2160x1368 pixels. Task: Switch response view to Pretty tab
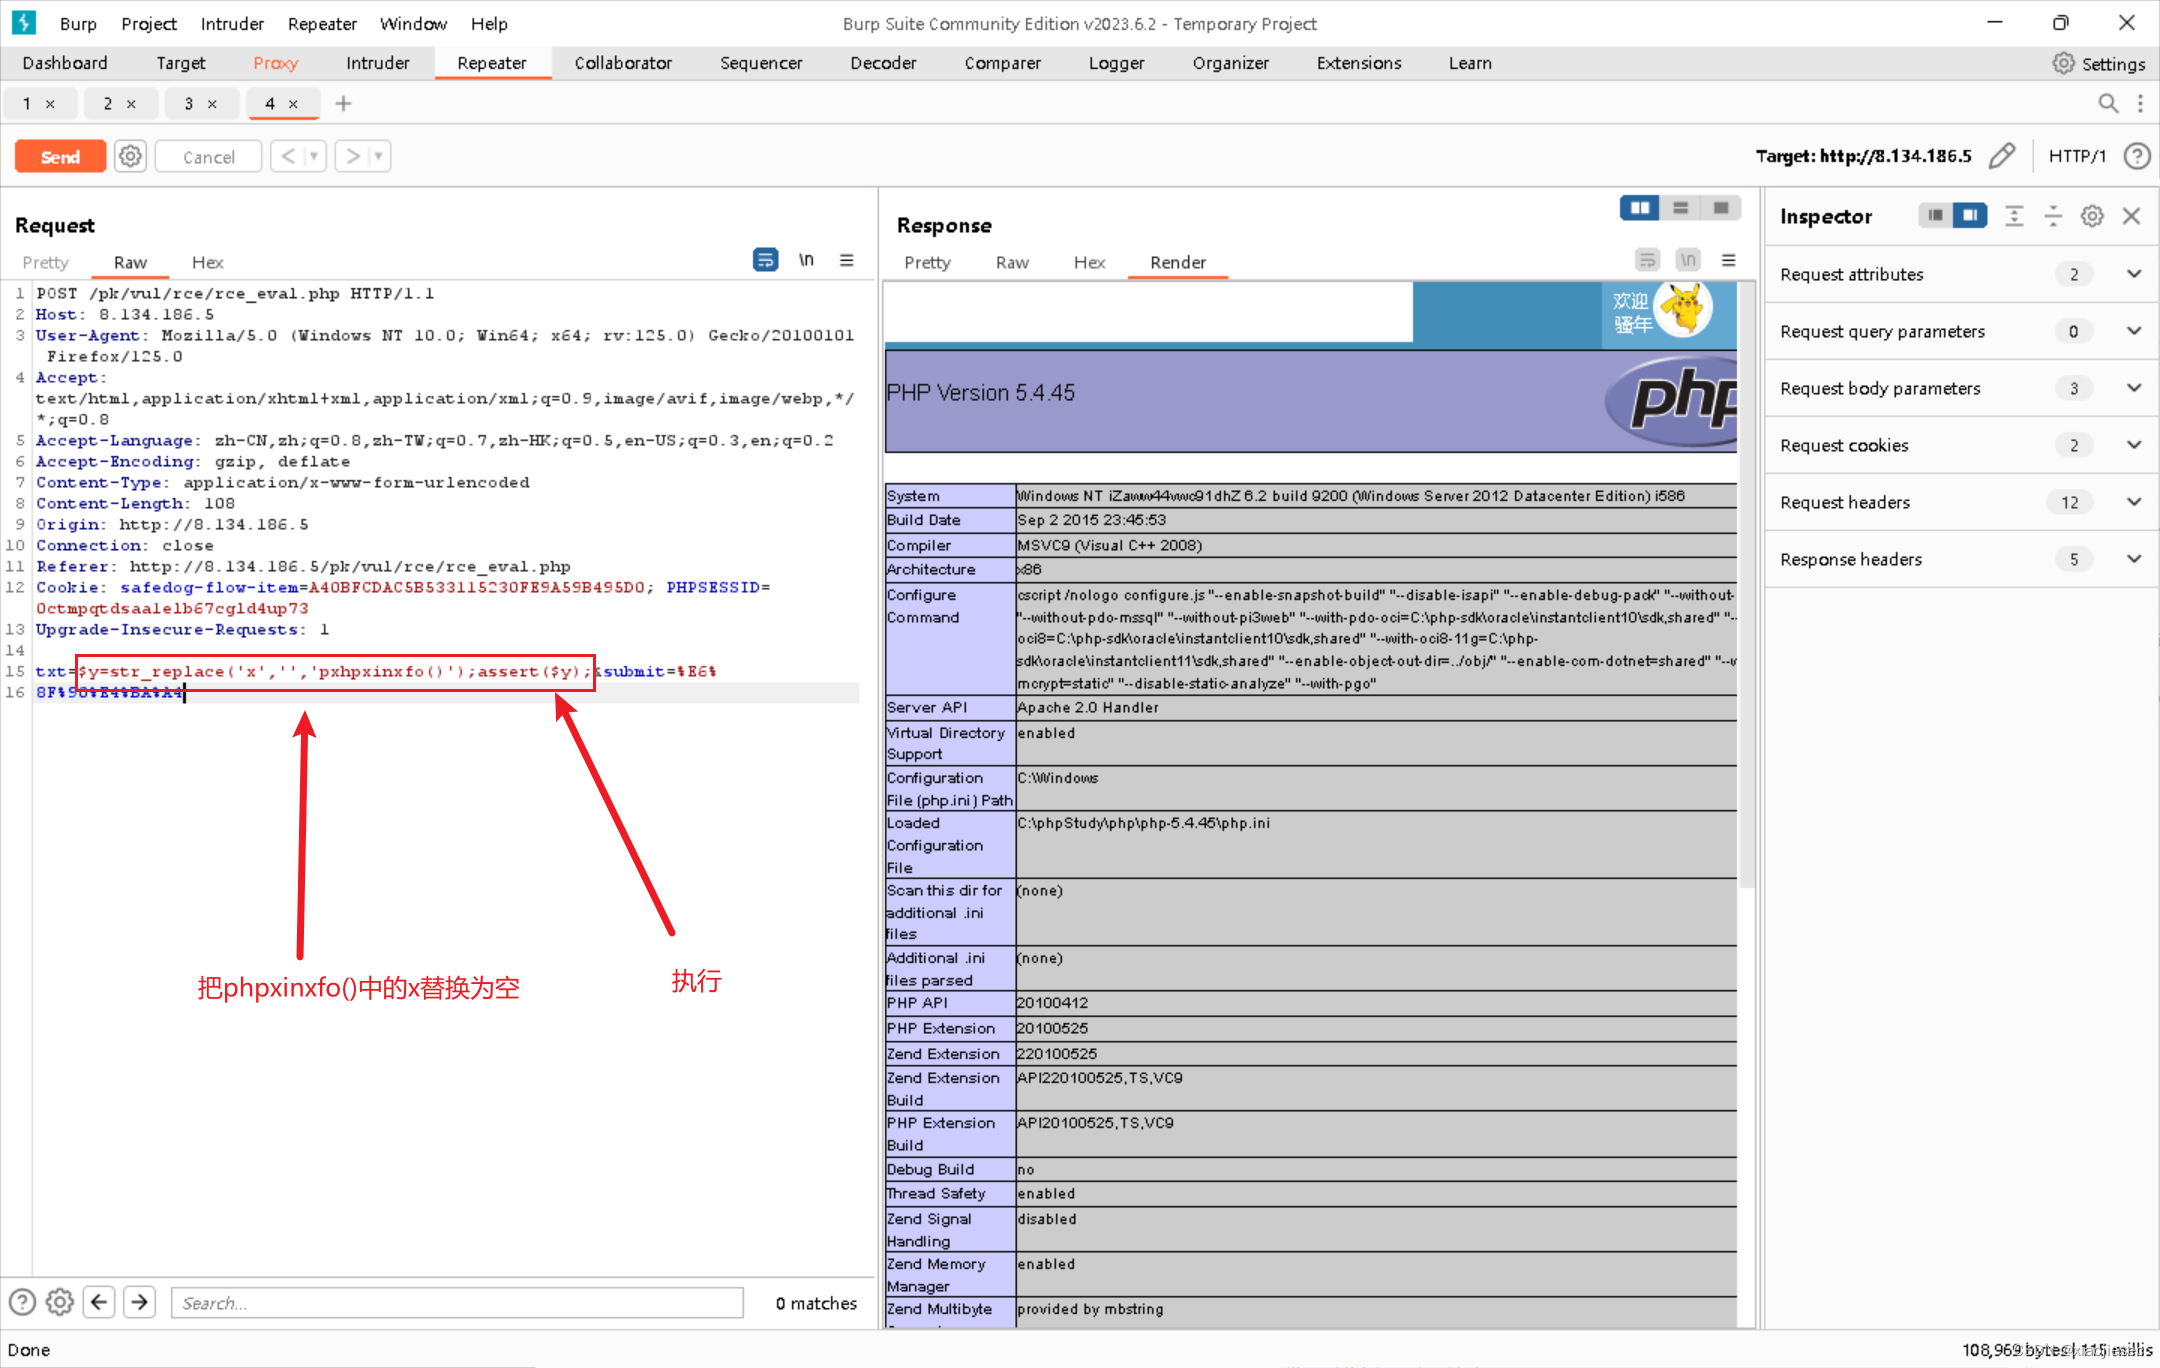(x=926, y=262)
